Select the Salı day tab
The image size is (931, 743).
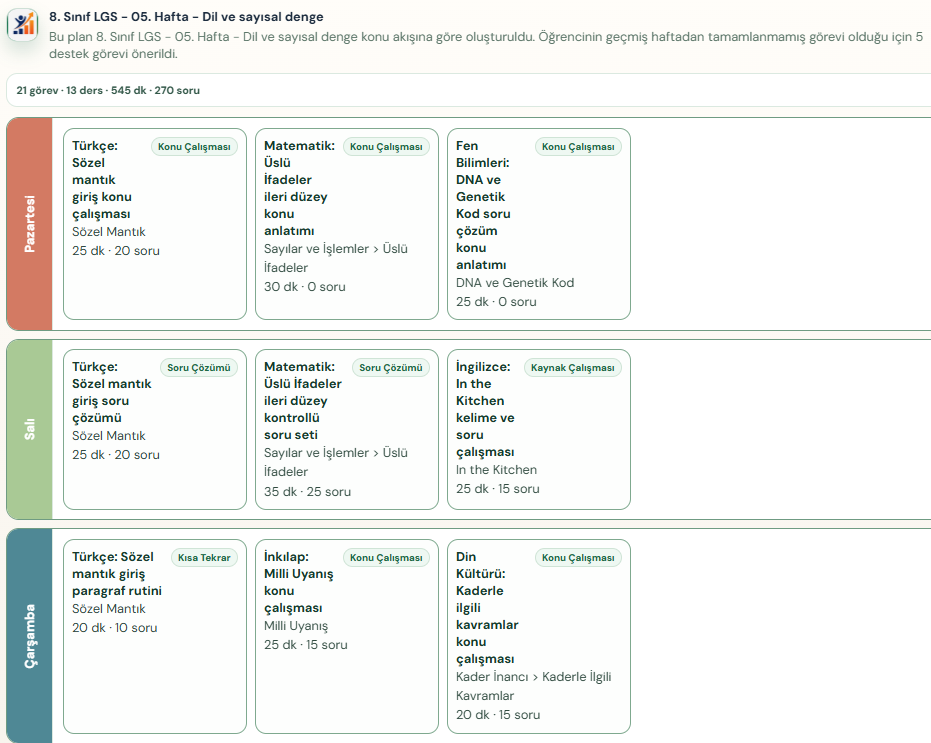pos(29,429)
